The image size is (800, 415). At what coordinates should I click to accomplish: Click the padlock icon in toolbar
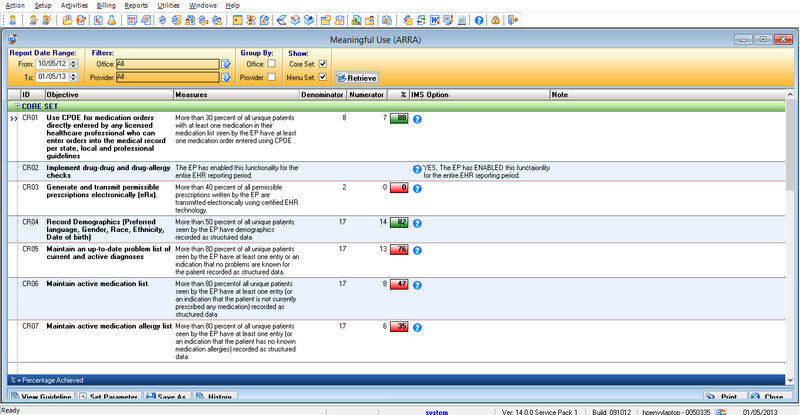click(x=496, y=19)
